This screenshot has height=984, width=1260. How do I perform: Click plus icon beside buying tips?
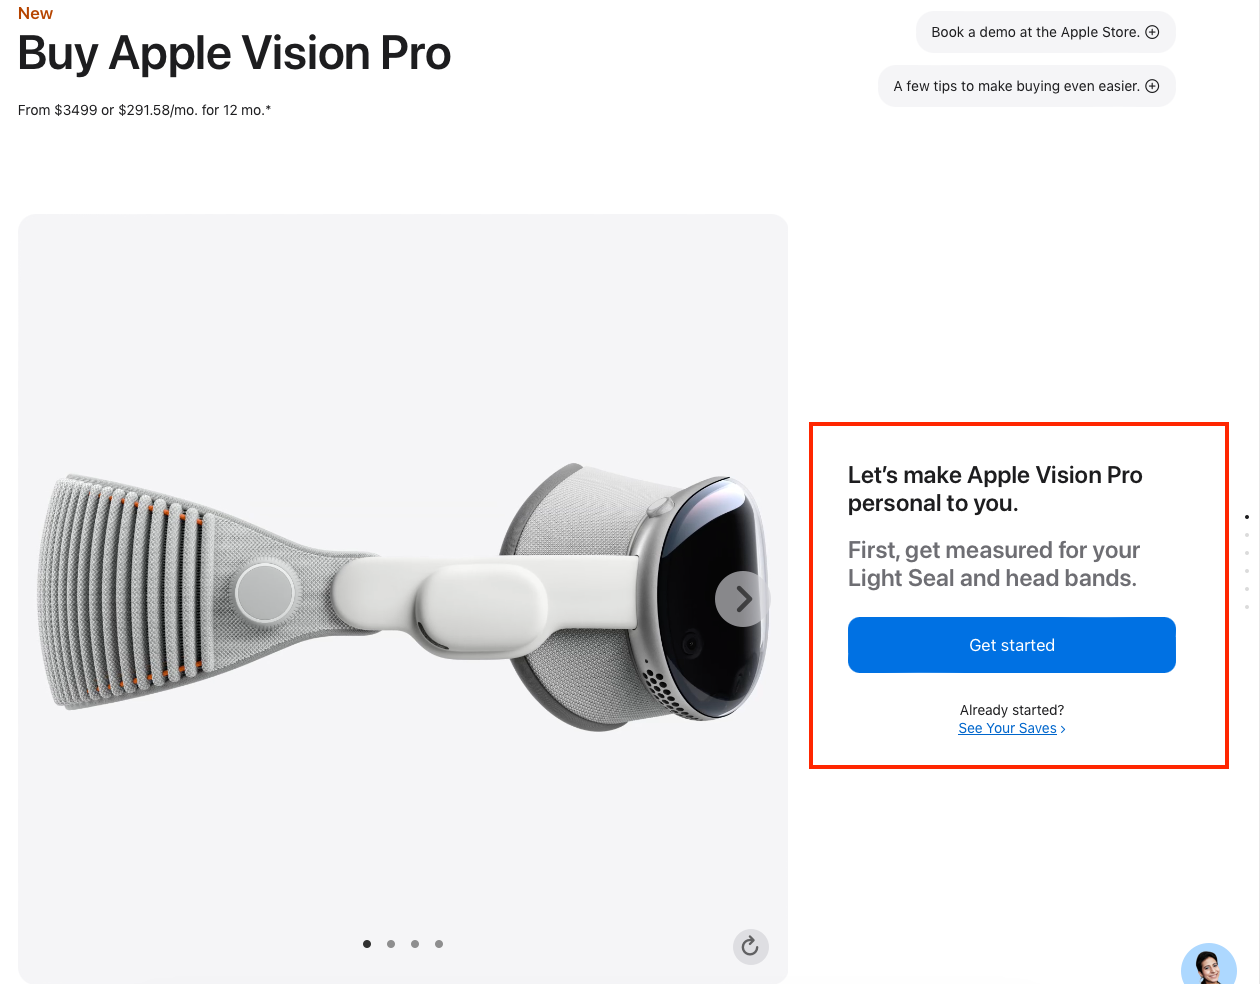point(1152,86)
